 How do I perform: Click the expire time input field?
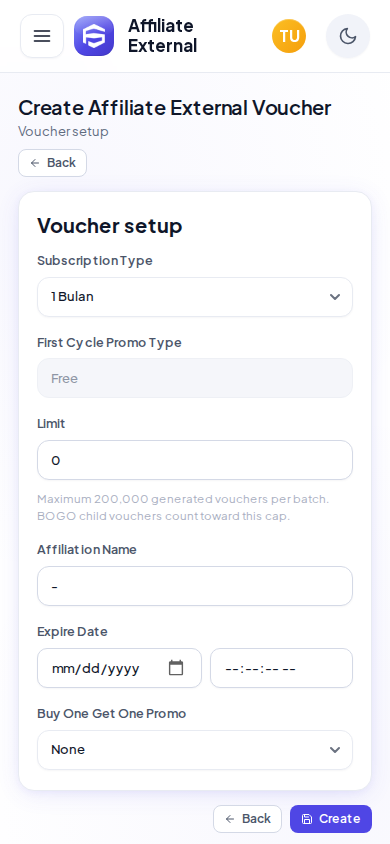point(281,668)
